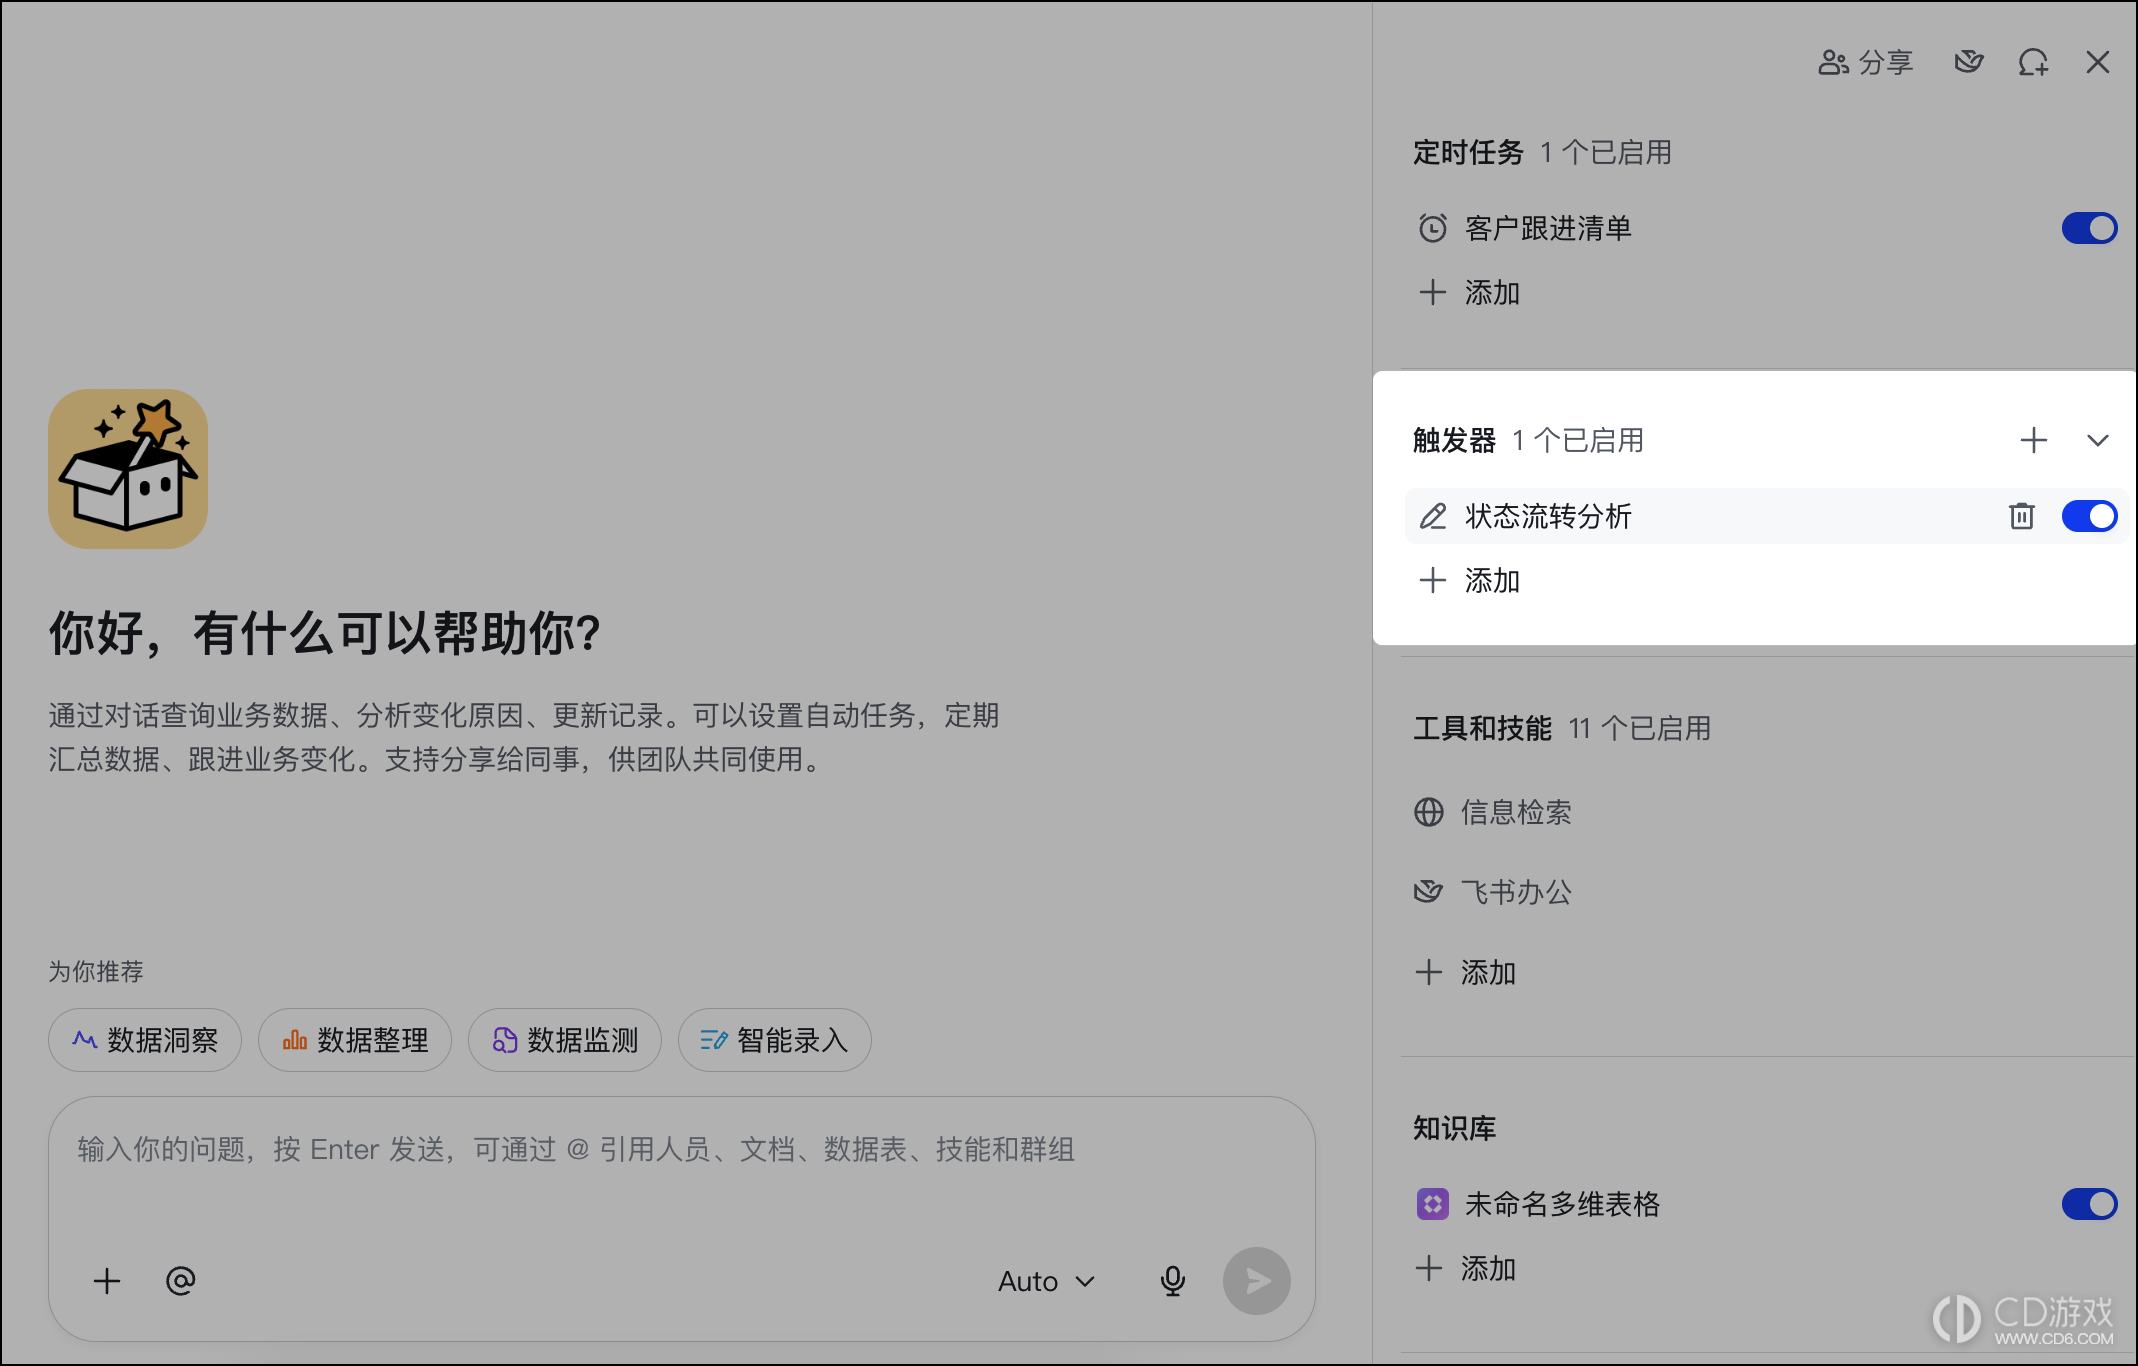Close the settings side panel
The image size is (2138, 1366).
(x=2098, y=63)
